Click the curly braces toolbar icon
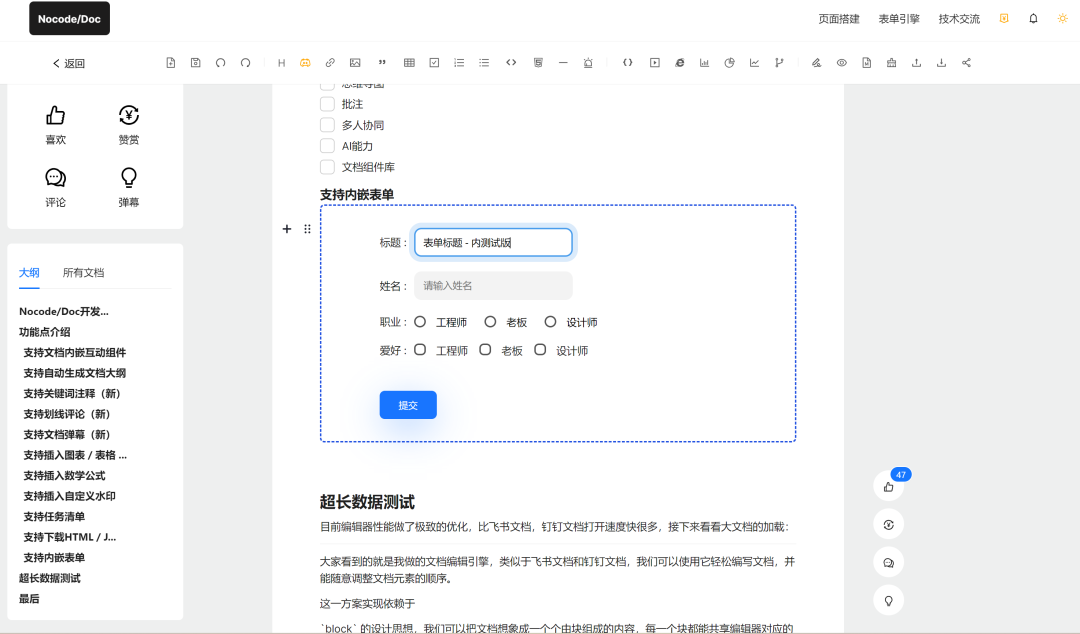This screenshot has width=1080, height=634. point(627,63)
